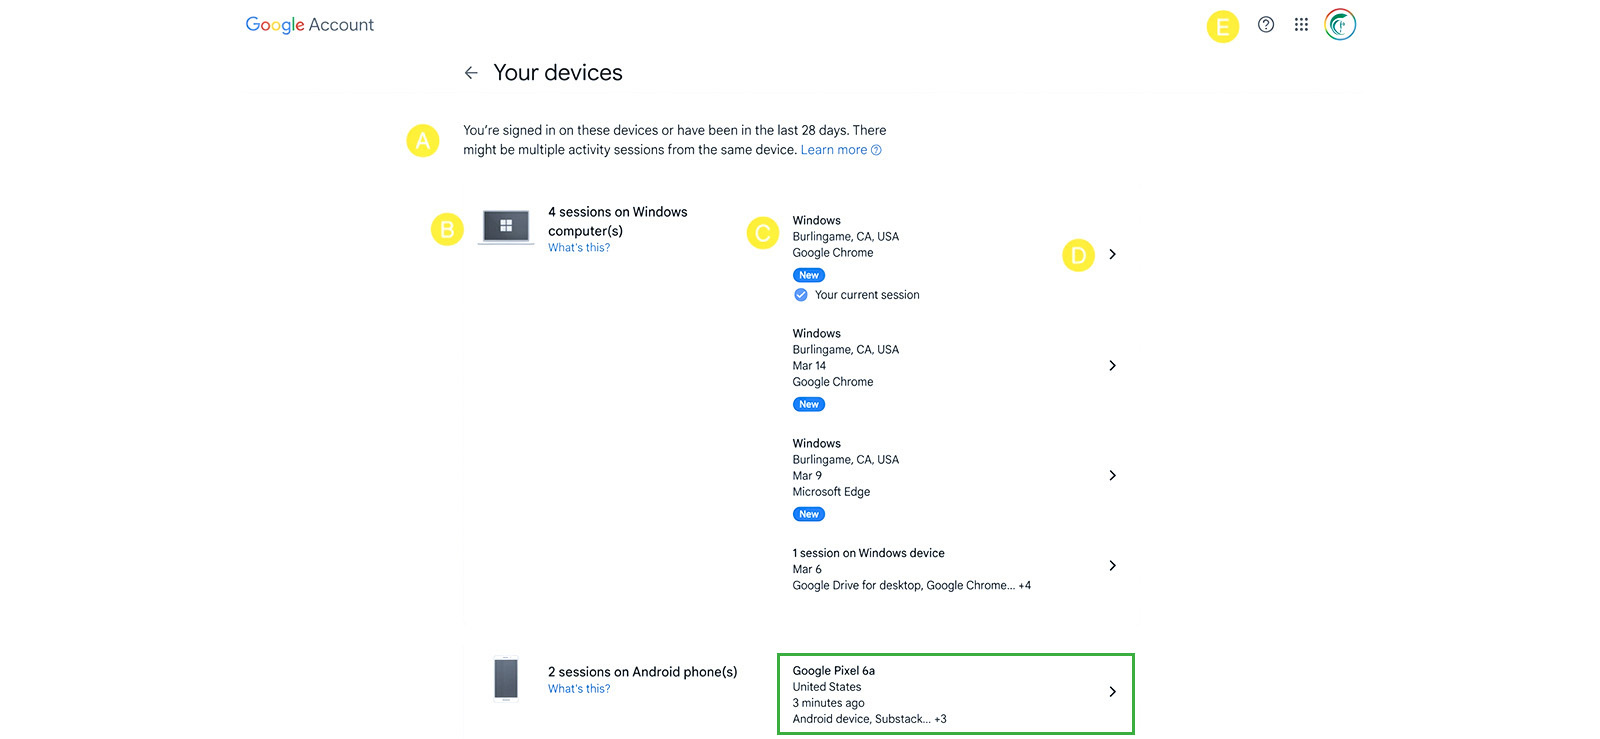Click the Windows laptop device icon
This screenshot has width=1600, height=739.
[x=506, y=227]
